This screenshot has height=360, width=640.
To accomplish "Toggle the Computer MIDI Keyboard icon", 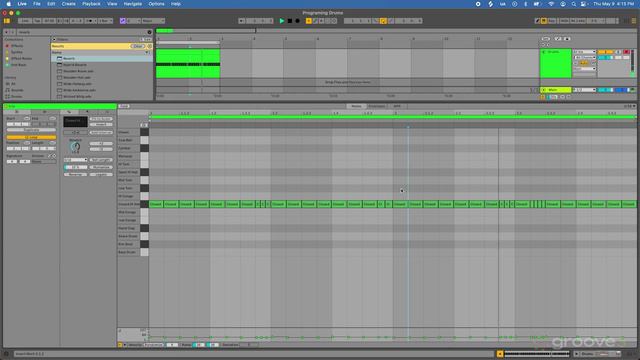I will (544, 21).
